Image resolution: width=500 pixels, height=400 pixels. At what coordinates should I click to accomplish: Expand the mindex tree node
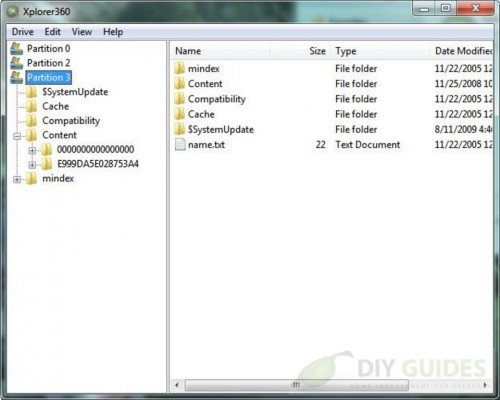tap(17, 179)
